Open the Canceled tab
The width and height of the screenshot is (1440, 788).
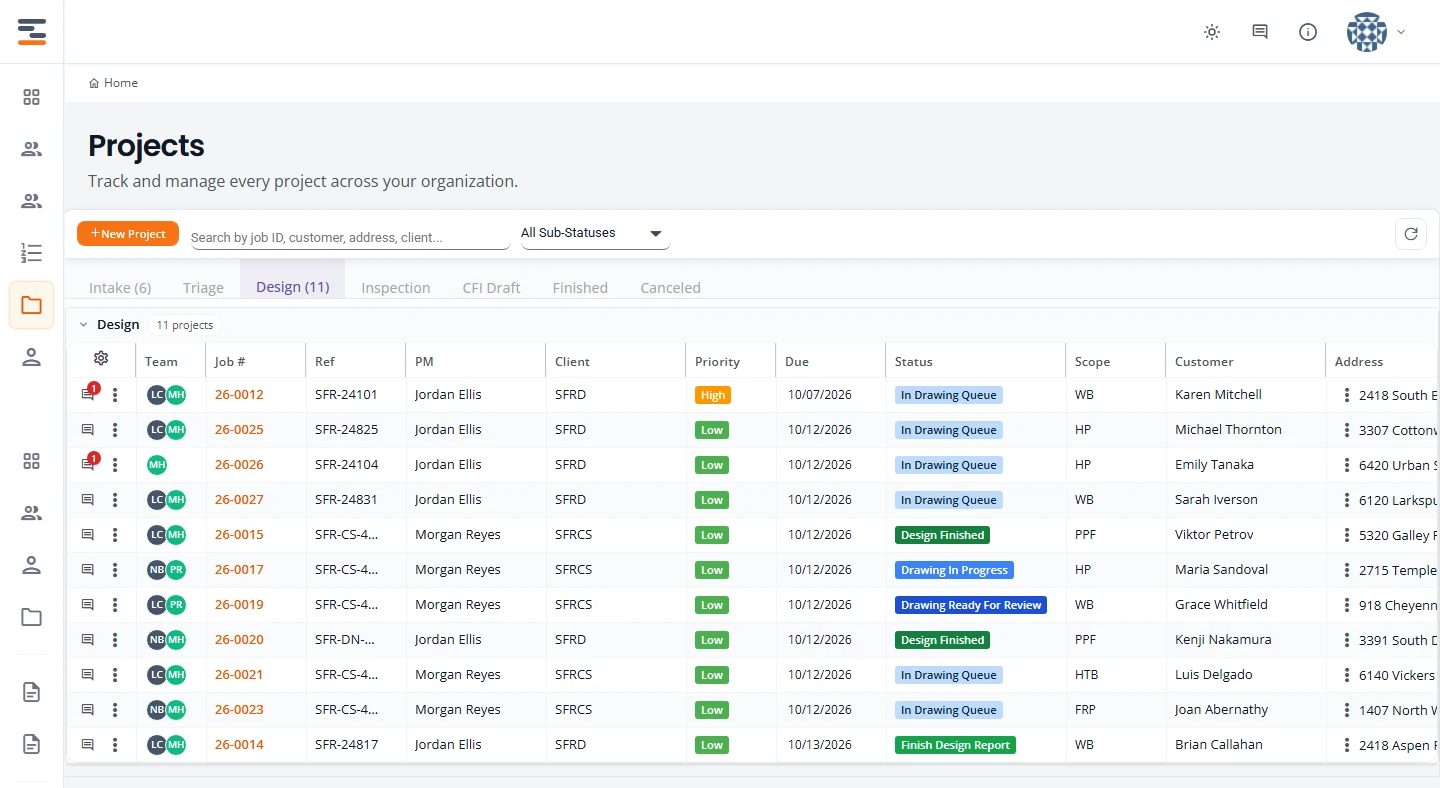[670, 288]
